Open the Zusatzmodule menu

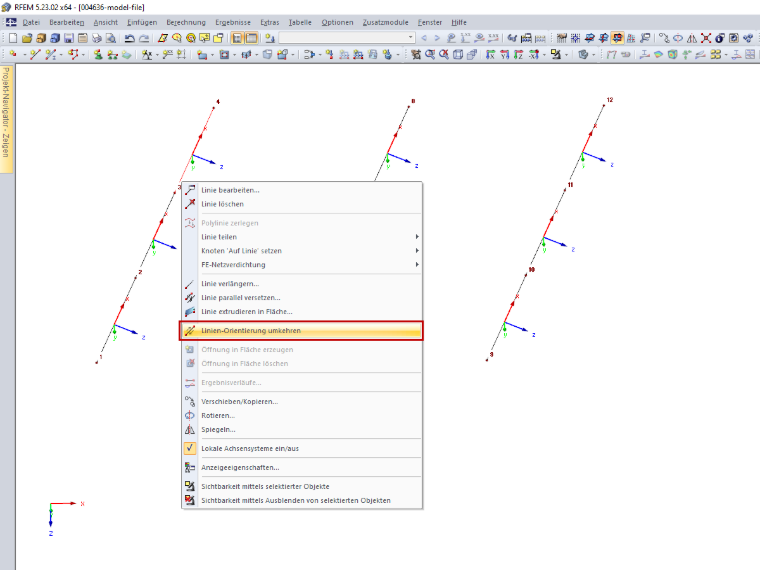pyautogui.click(x=385, y=22)
